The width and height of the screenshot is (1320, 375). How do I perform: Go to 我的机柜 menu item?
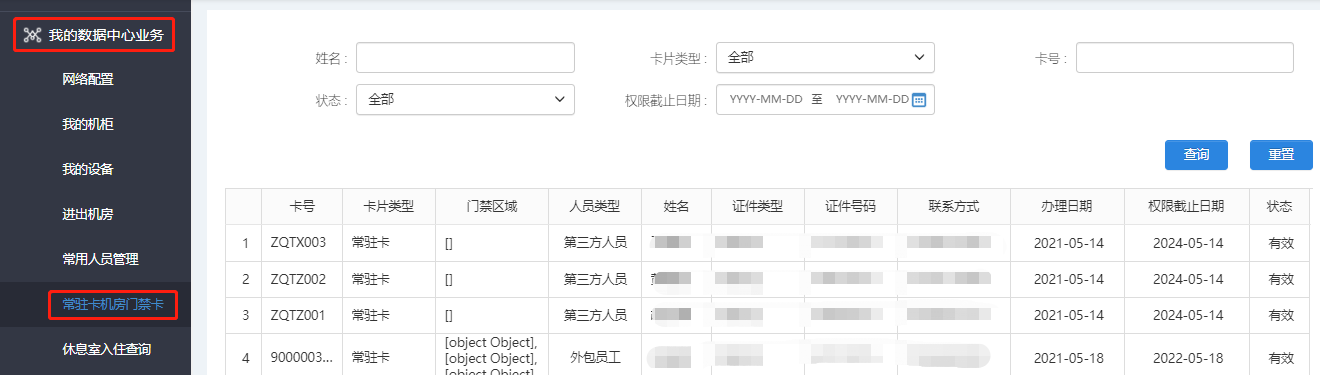pos(88,124)
